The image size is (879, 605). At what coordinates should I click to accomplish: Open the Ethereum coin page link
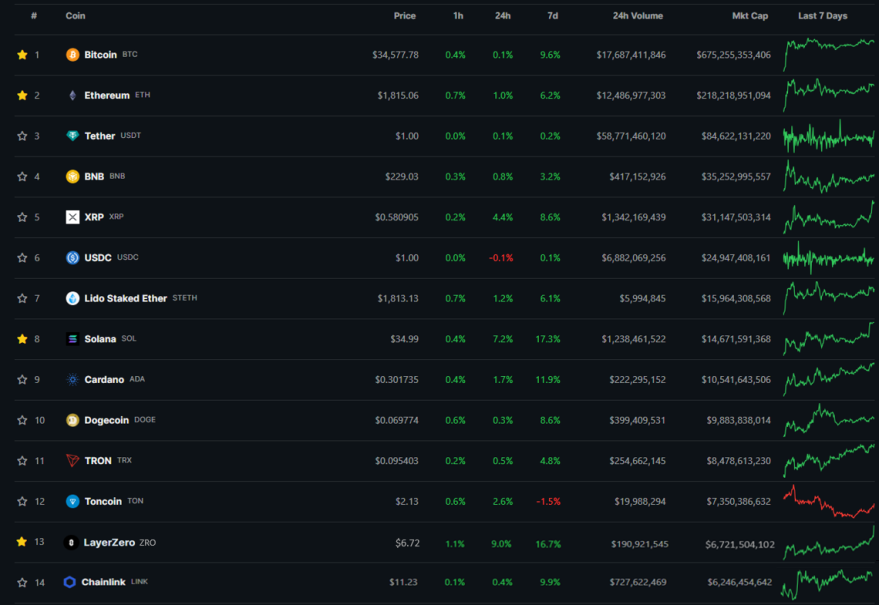[107, 95]
